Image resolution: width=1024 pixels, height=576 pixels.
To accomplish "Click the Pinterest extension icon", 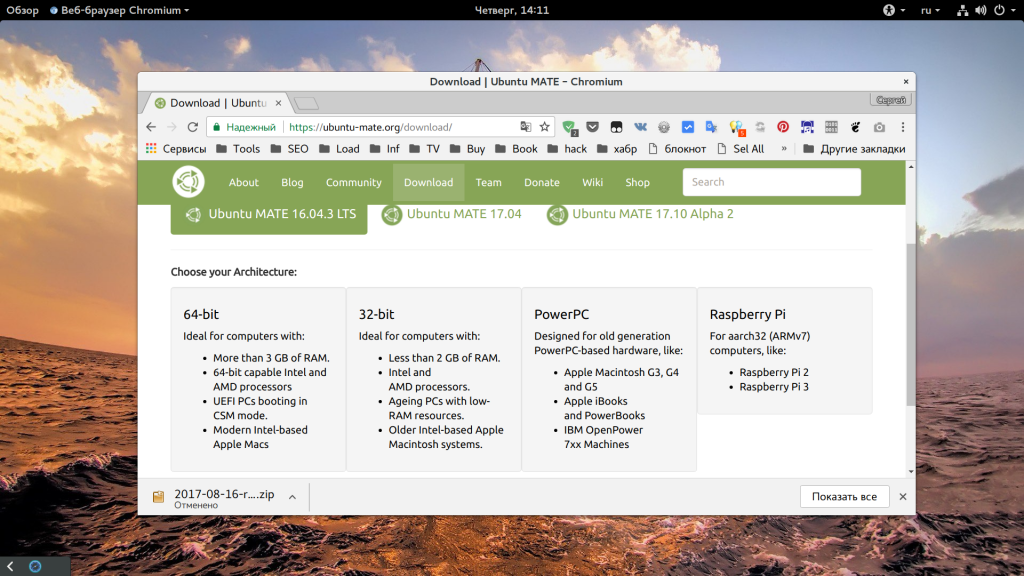I will coord(783,127).
